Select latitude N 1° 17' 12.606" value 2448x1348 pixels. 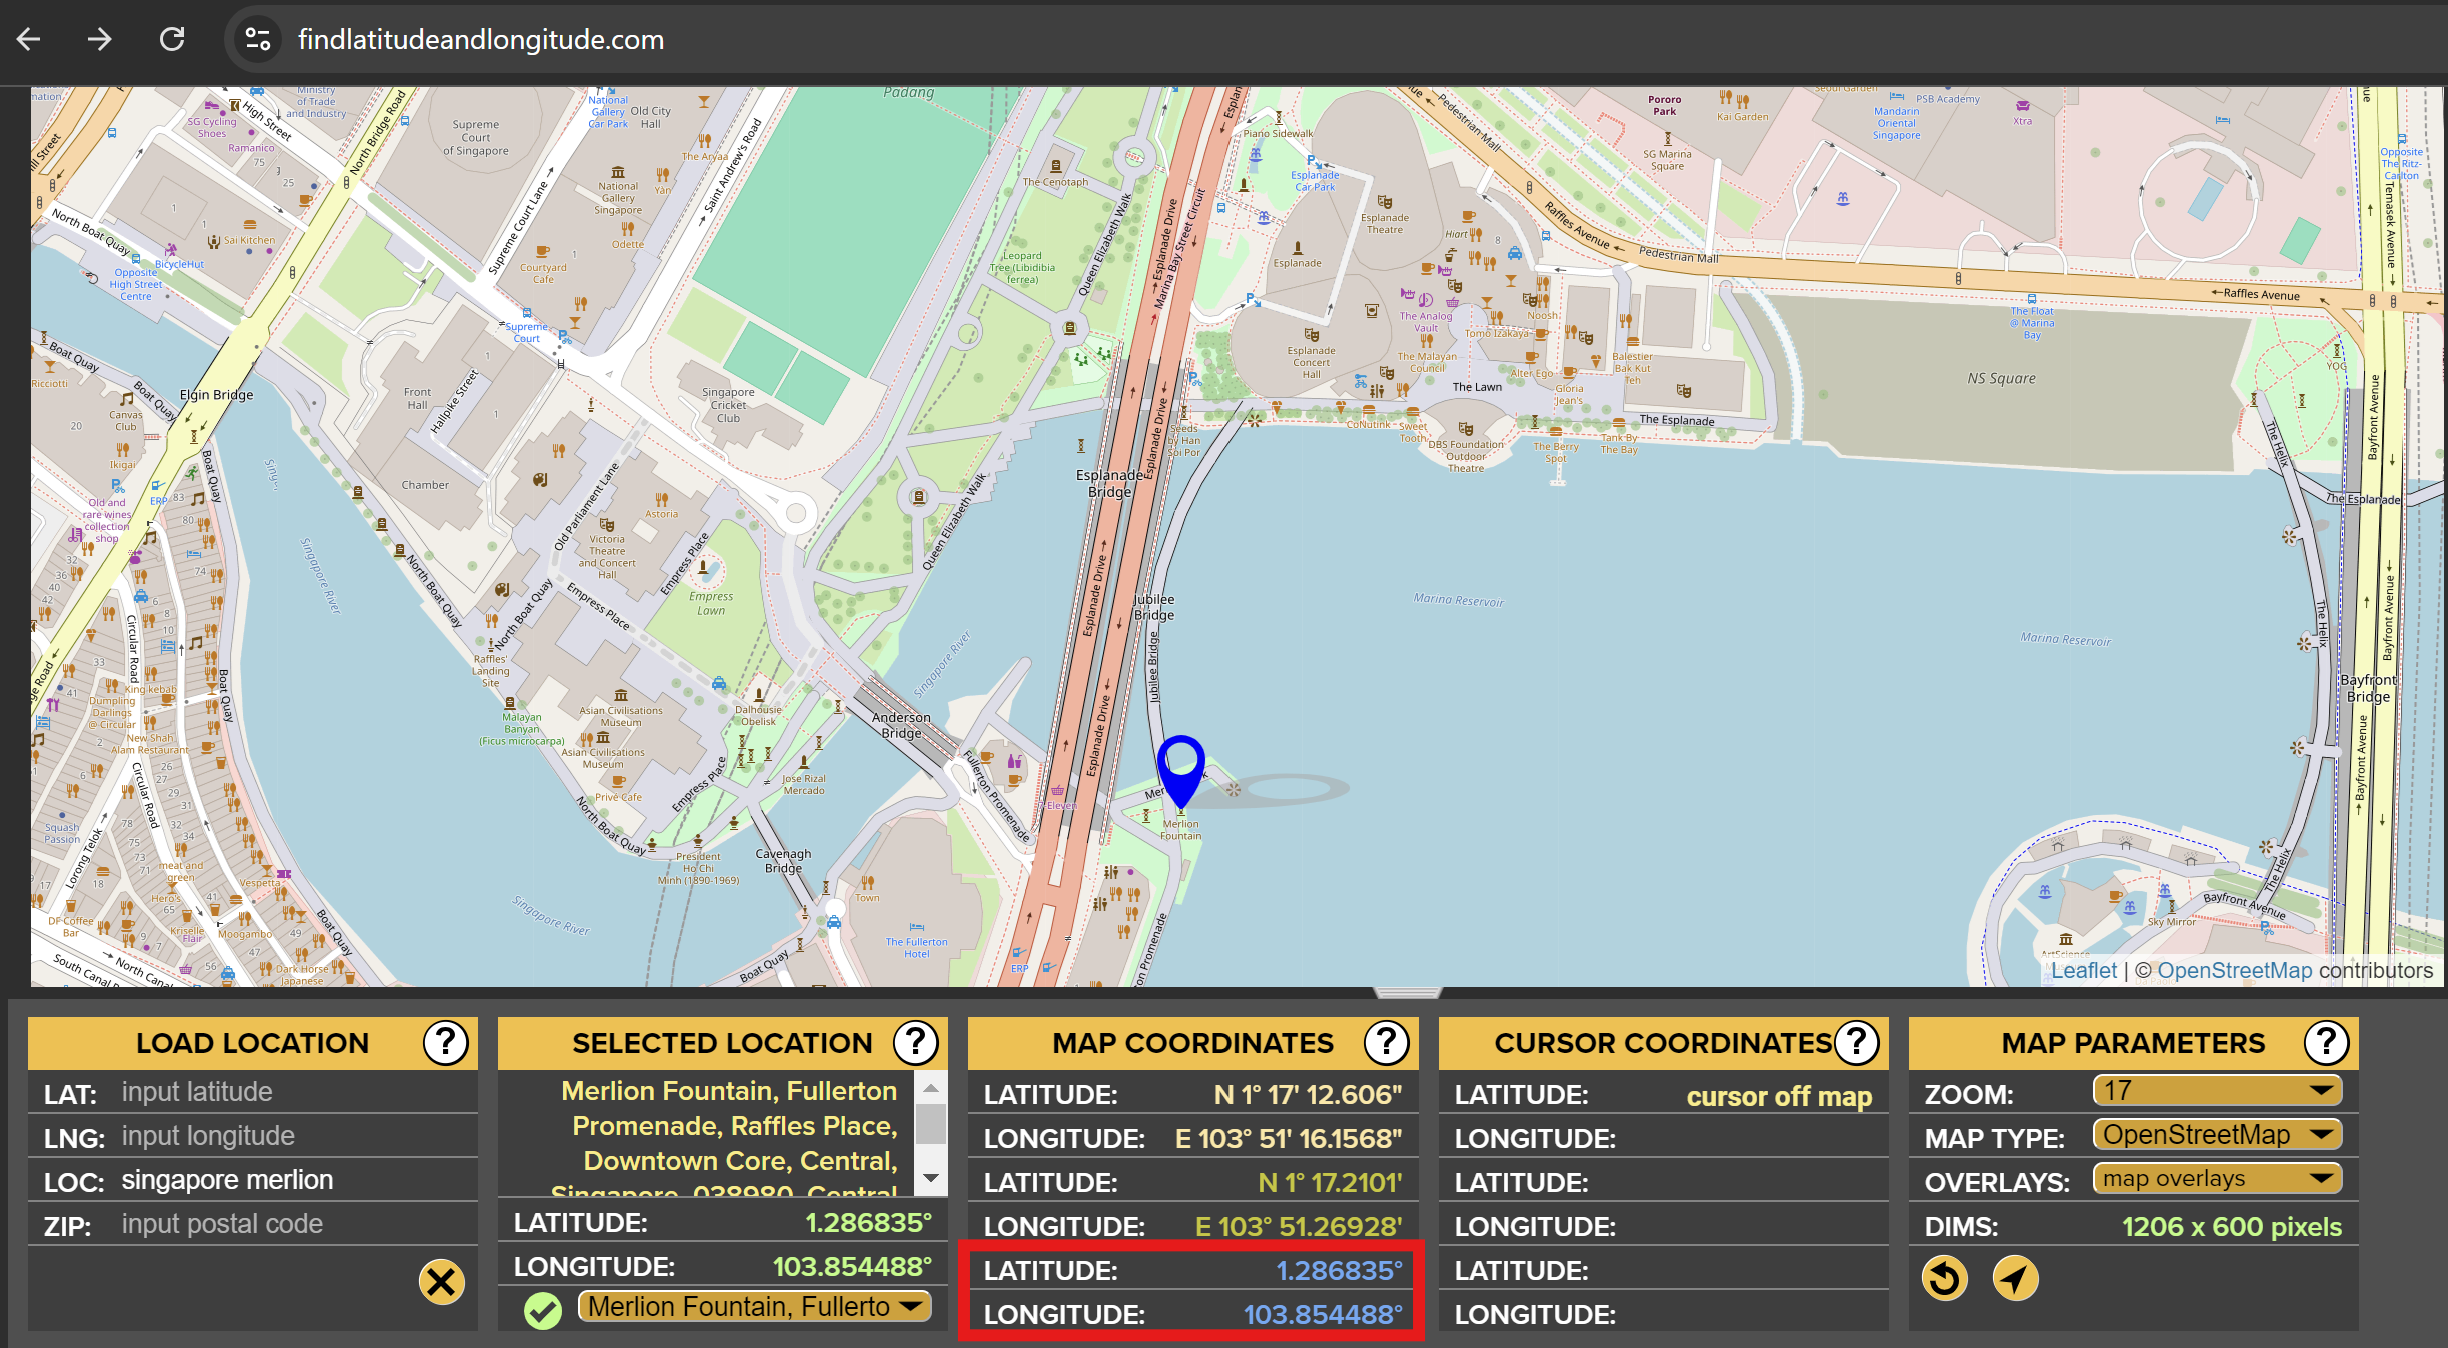click(x=1307, y=1094)
